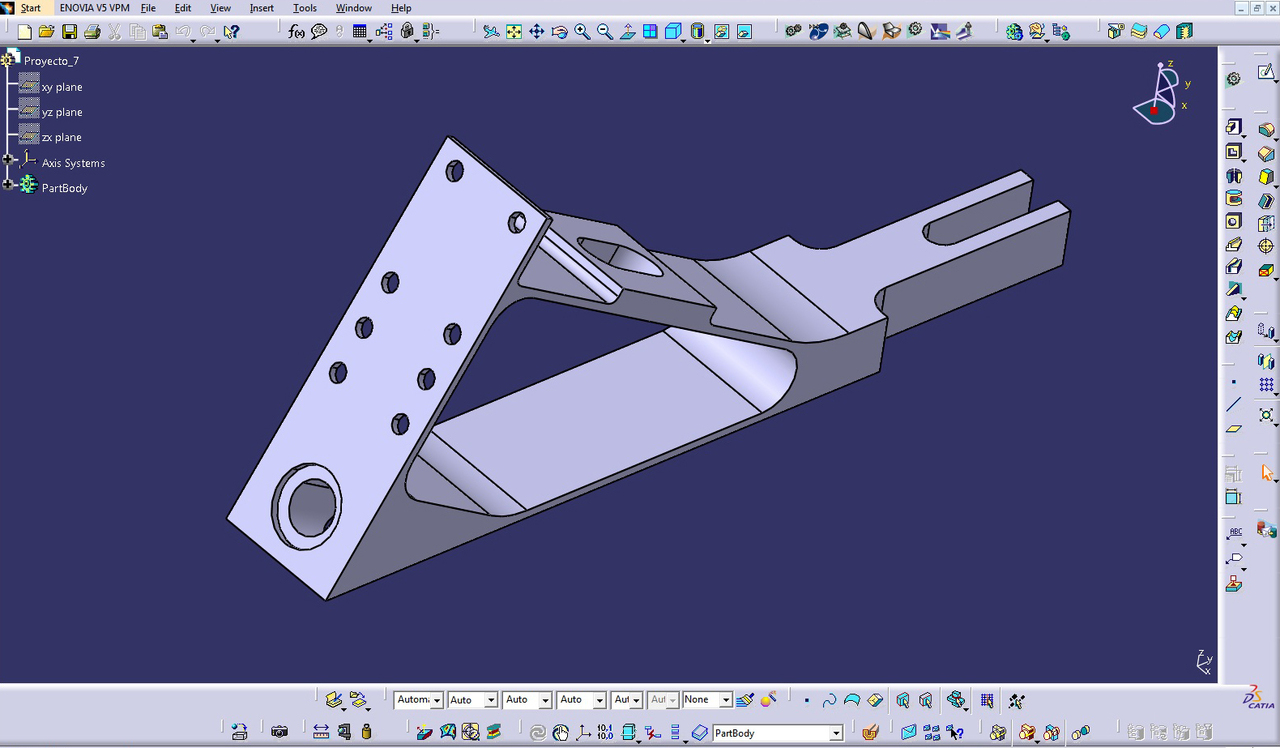Click the Fit All In icon
Screen dimensions: 1280x748
514,32
